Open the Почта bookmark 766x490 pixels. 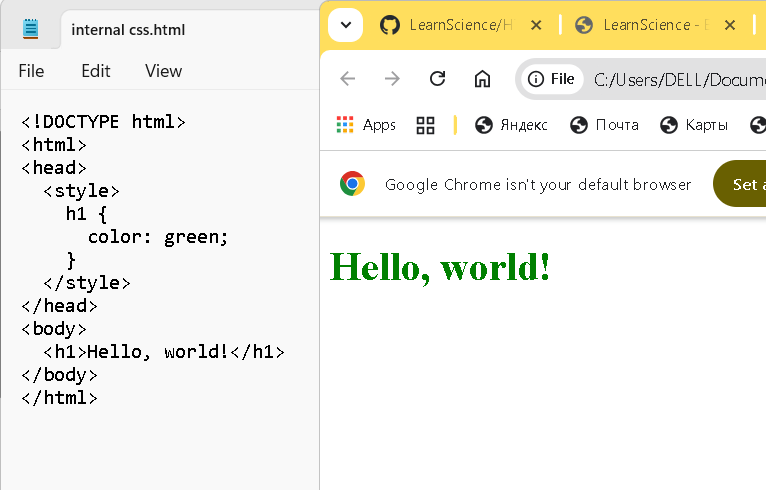[x=604, y=125]
